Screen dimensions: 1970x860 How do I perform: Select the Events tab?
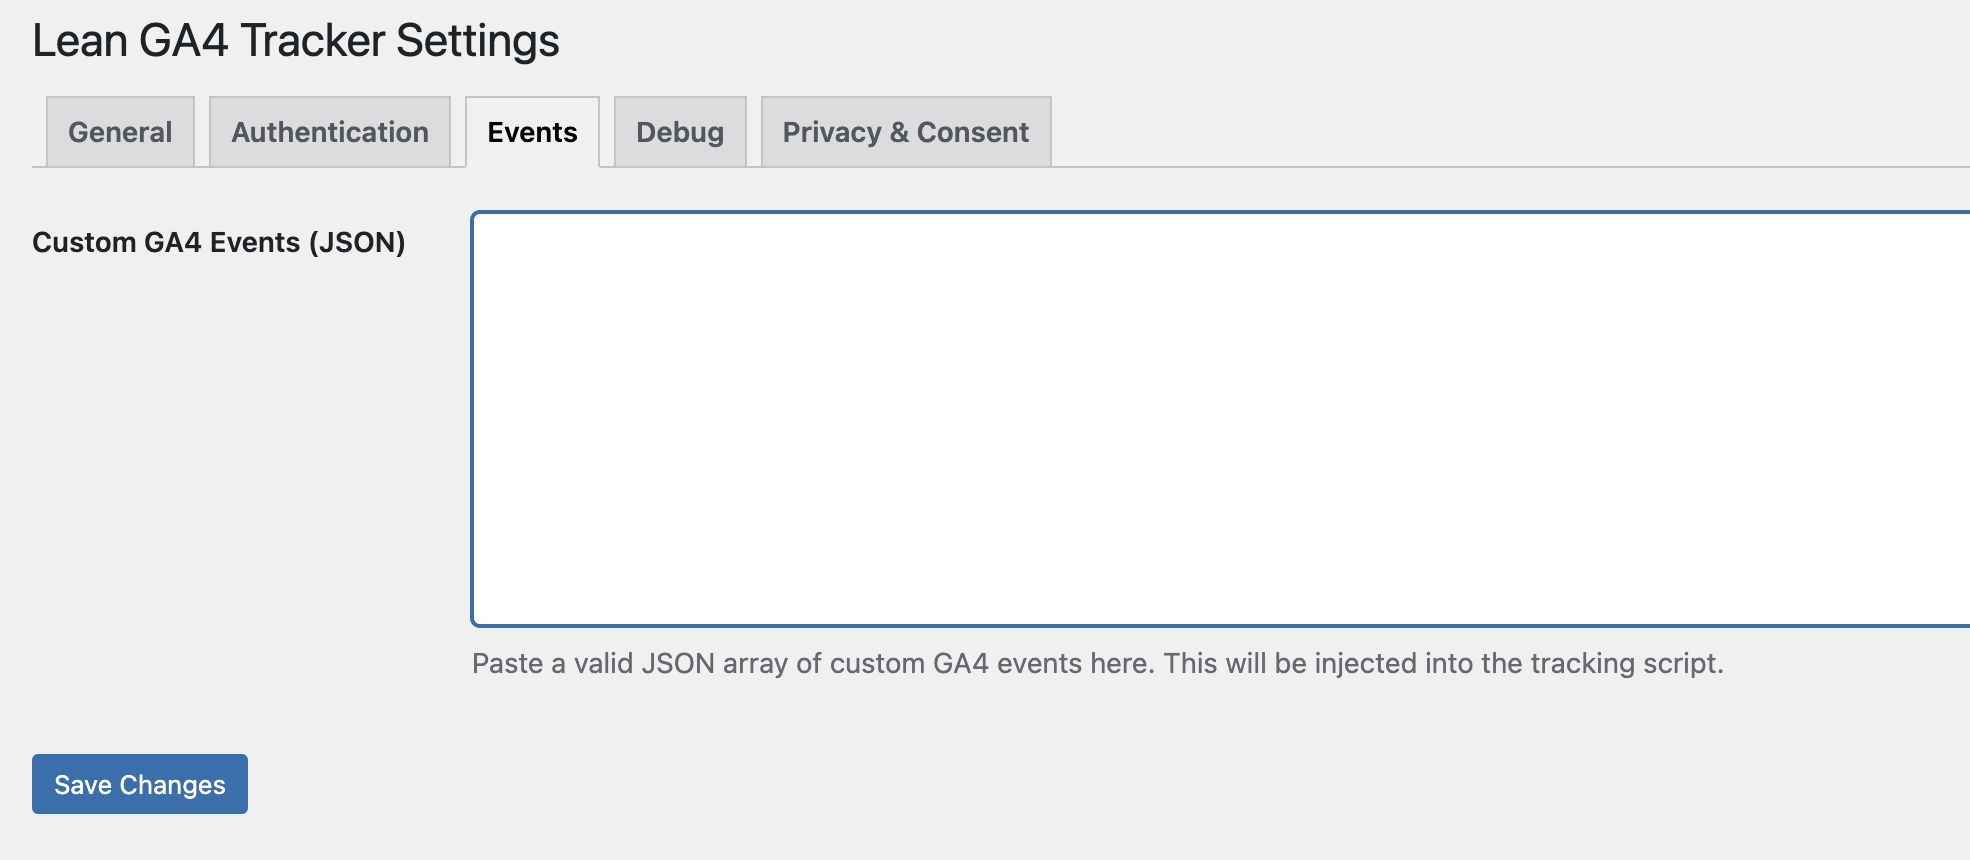click(x=532, y=132)
